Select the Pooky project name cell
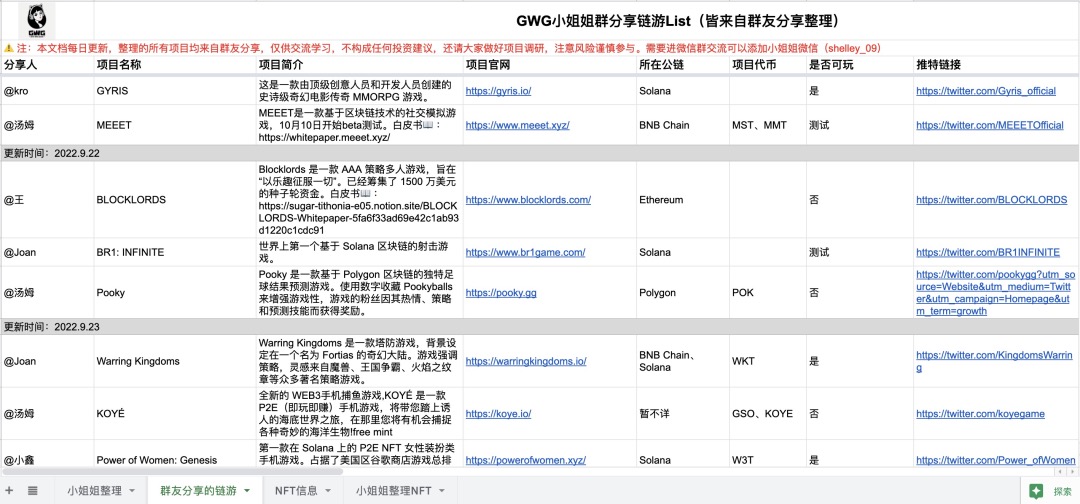The width and height of the screenshot is (1080, 504). coord(174,293)
